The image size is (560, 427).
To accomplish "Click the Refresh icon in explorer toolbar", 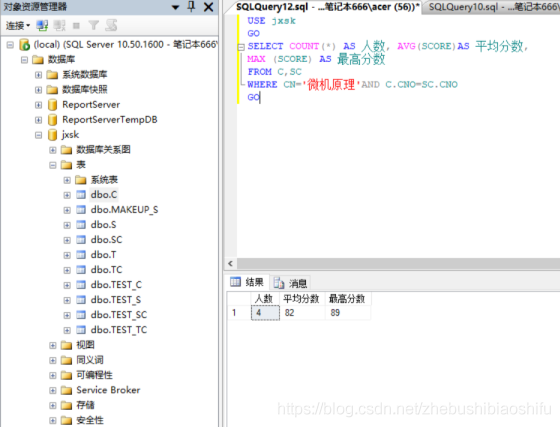I will 111,25.
